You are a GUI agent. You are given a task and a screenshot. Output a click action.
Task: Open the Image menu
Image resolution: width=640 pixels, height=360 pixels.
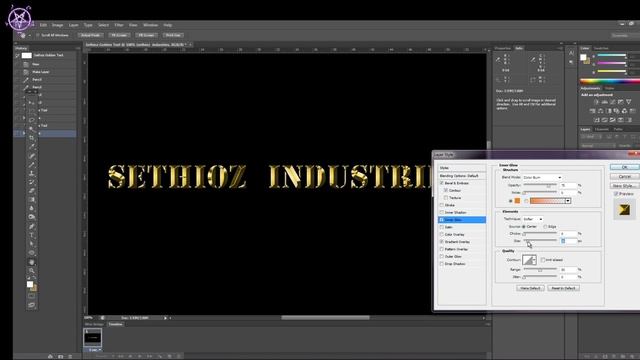(x=57, y=25)
